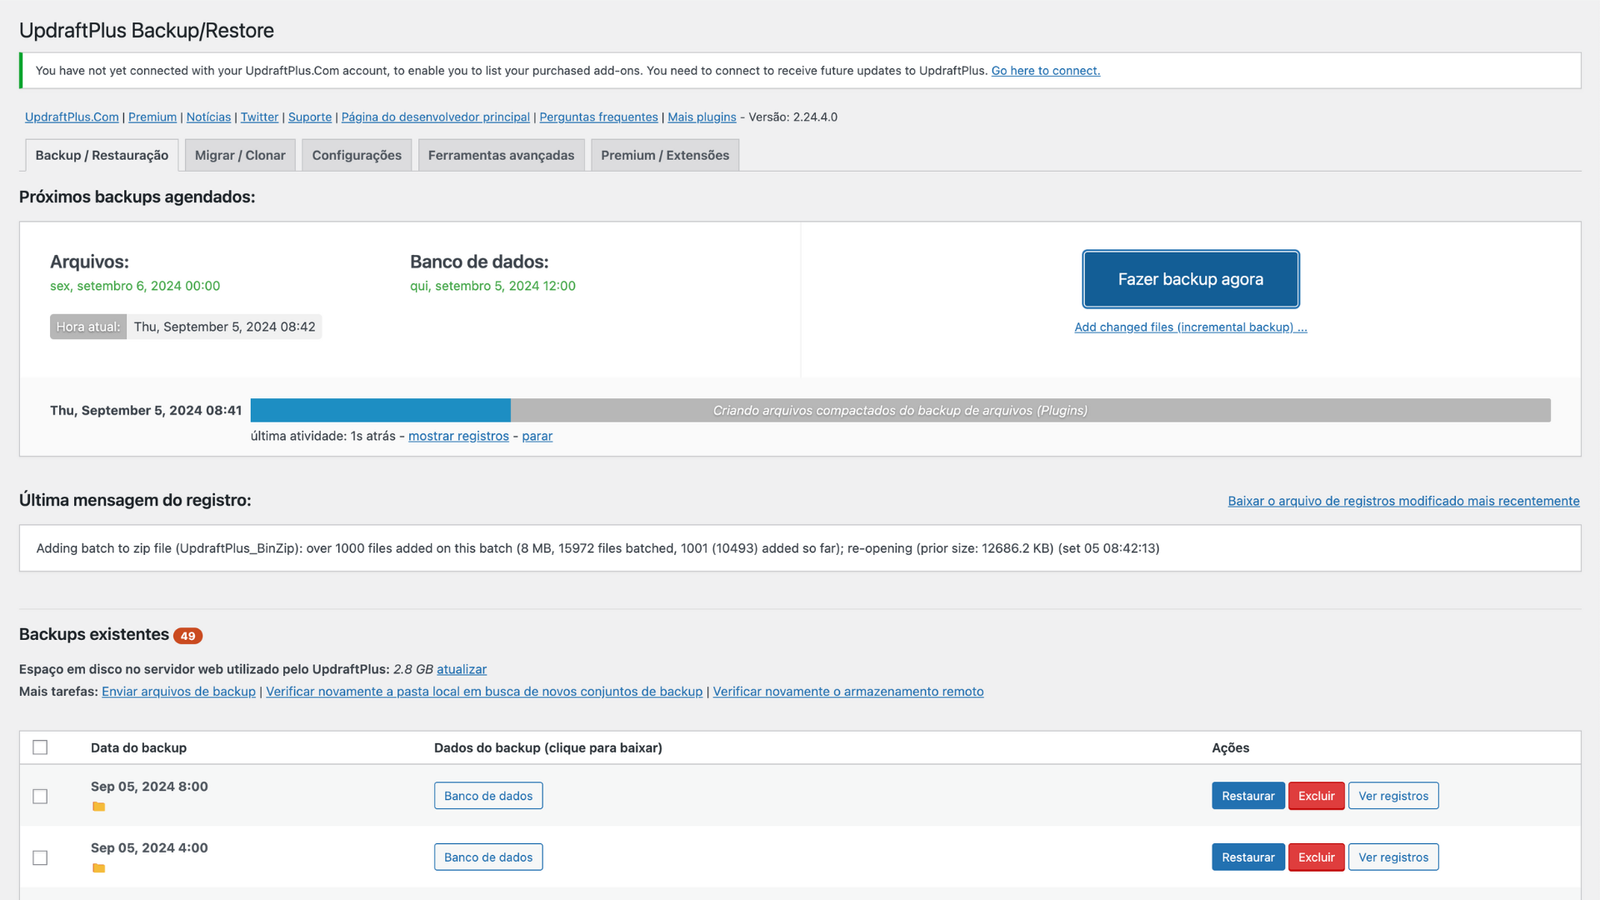View logs for the 8:00 backup
This screenshot has height=900, width=1600.
click(1393, 796)
